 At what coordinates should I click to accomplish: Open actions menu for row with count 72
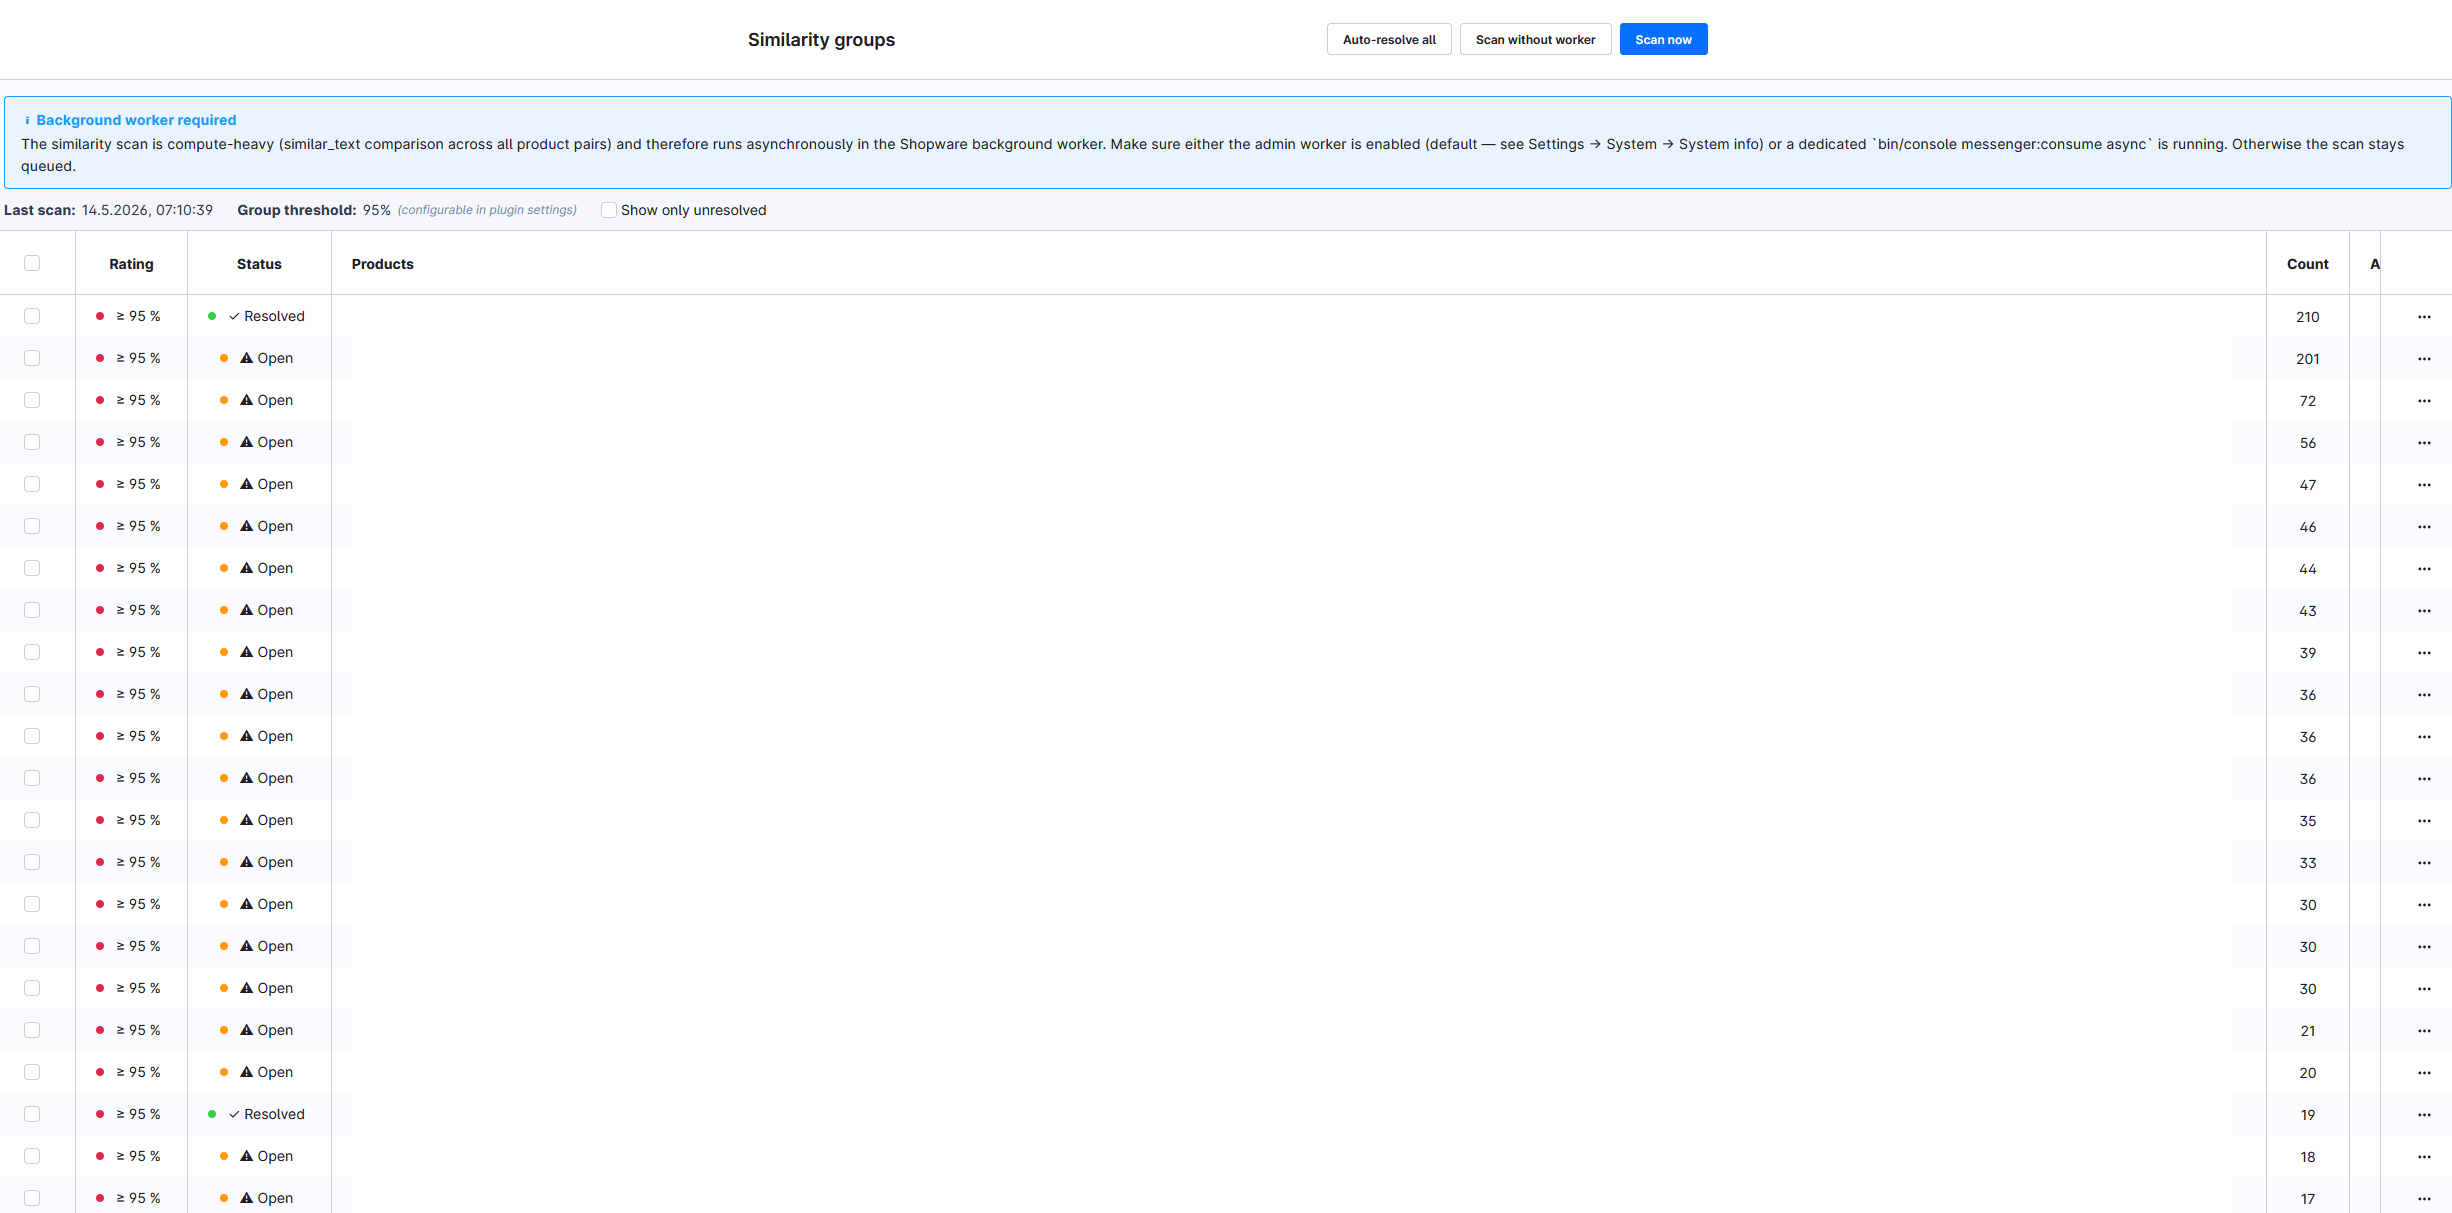tap(2424, 401)
